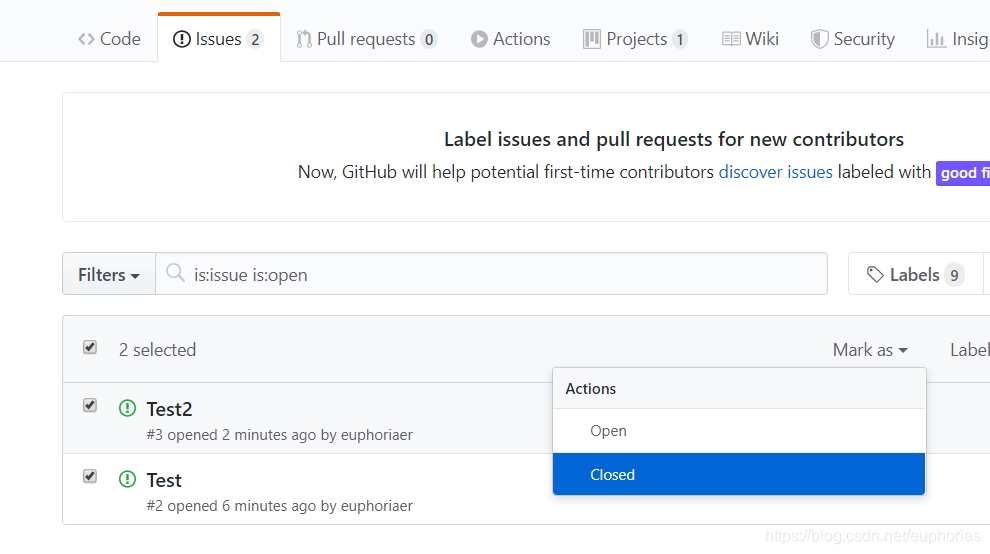Expand the Filters dropdown
This screenshot has width=990, height=554.
pyautogui.click(x=108, y=274)
